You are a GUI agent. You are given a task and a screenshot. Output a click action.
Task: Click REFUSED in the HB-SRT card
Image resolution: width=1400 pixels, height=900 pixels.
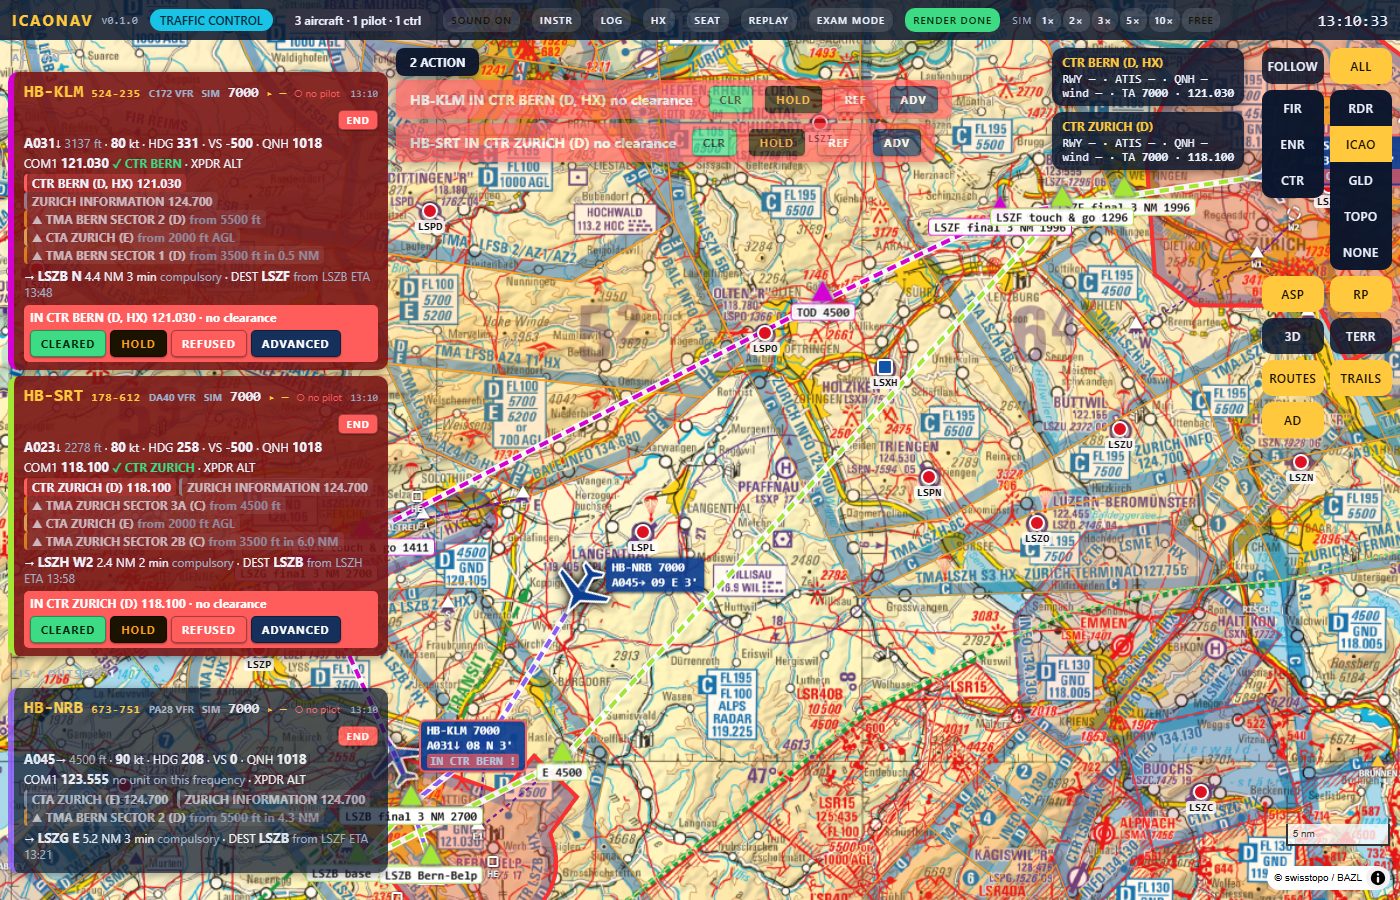click(x=208, y=630)
